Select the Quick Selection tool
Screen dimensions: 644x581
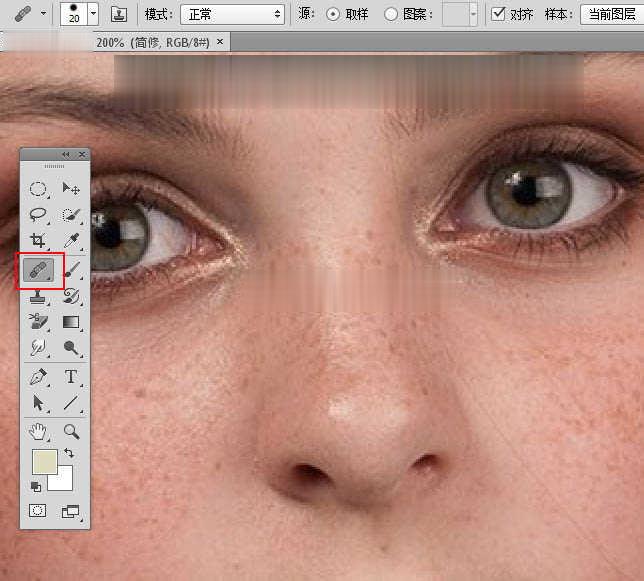point(71,215)
